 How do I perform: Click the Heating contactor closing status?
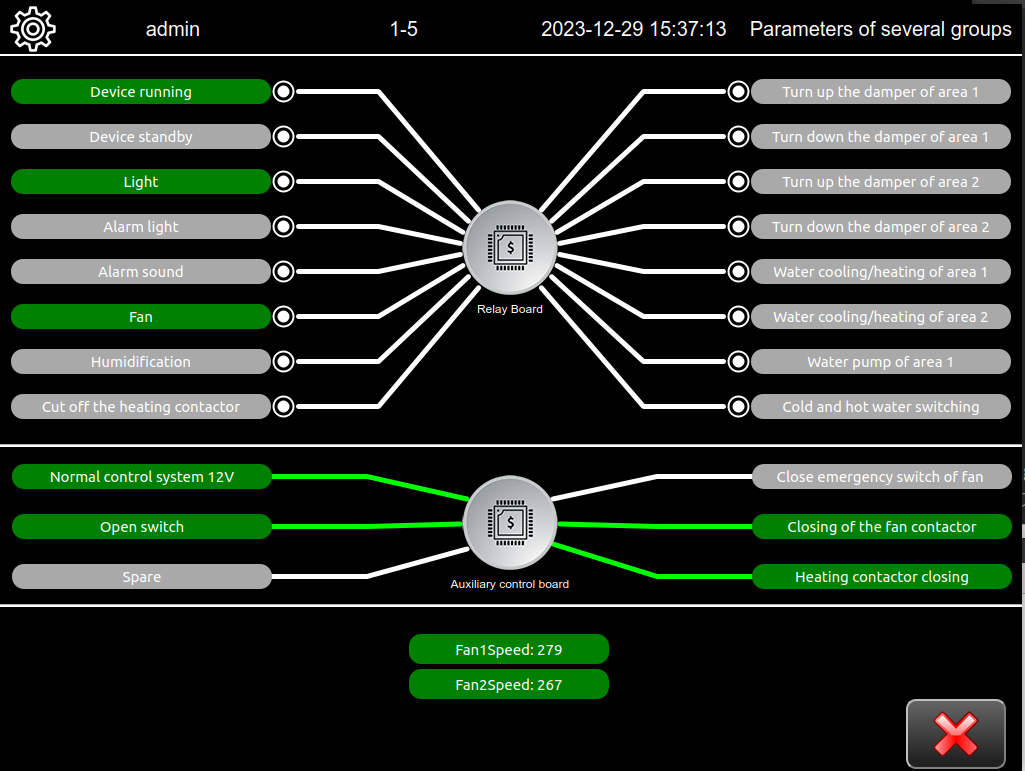881,577
